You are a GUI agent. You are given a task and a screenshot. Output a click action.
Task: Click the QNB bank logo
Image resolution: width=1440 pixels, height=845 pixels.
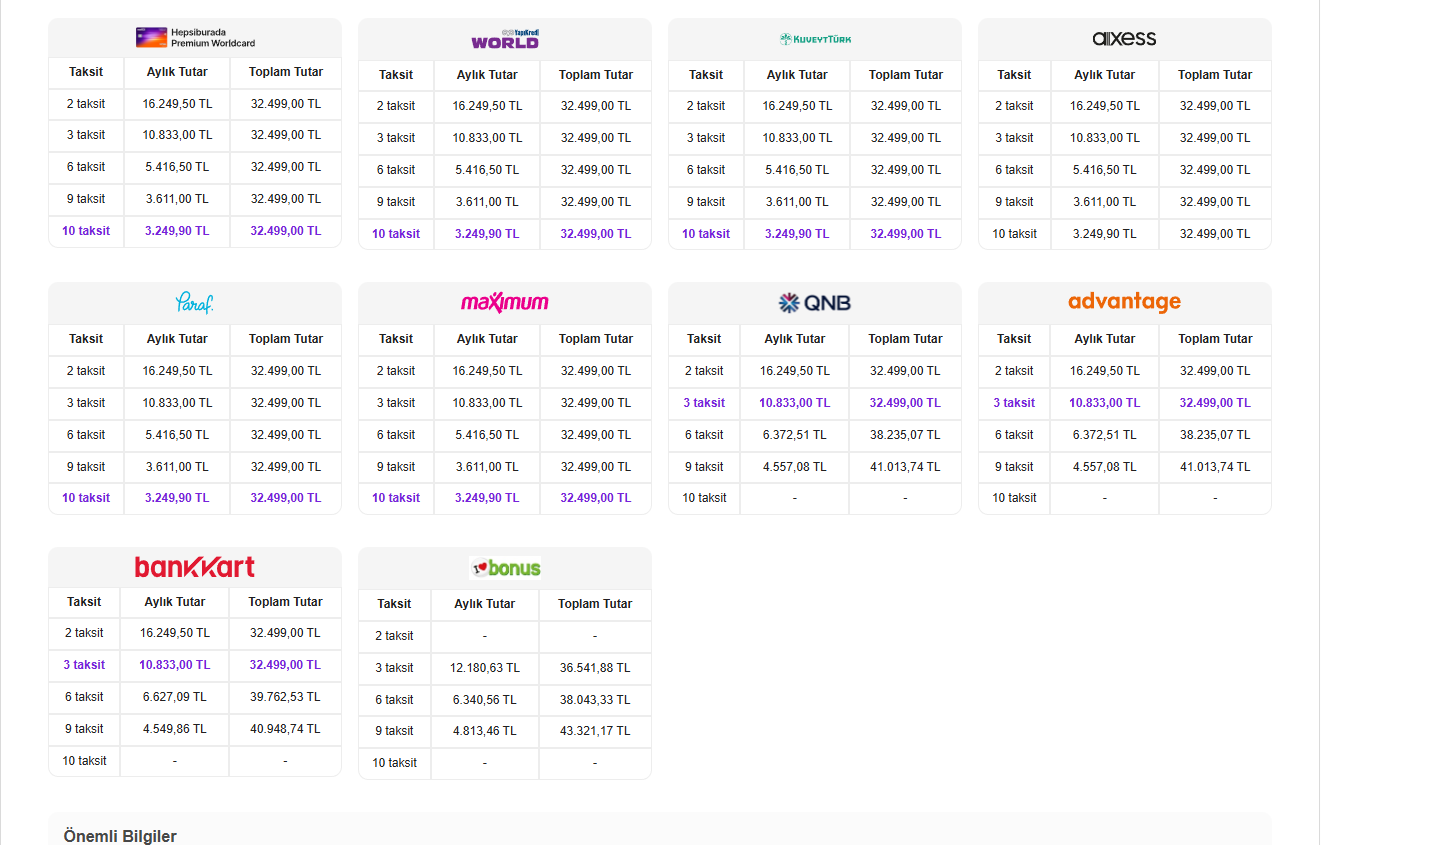pyautogui.click(x=815, y=303)
